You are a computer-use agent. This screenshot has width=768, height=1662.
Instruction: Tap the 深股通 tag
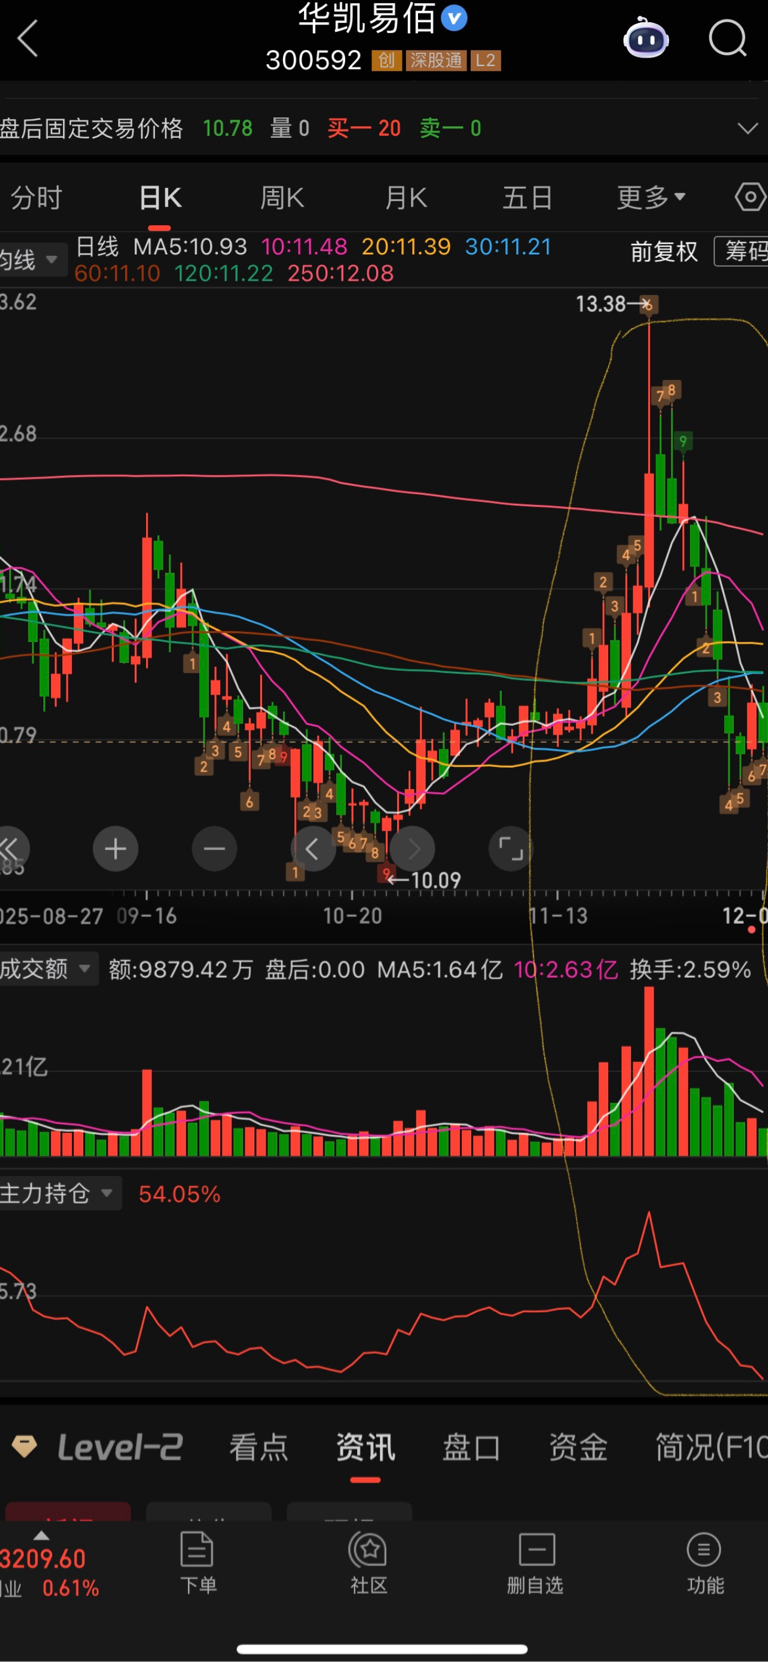click(x=436, y=60)
